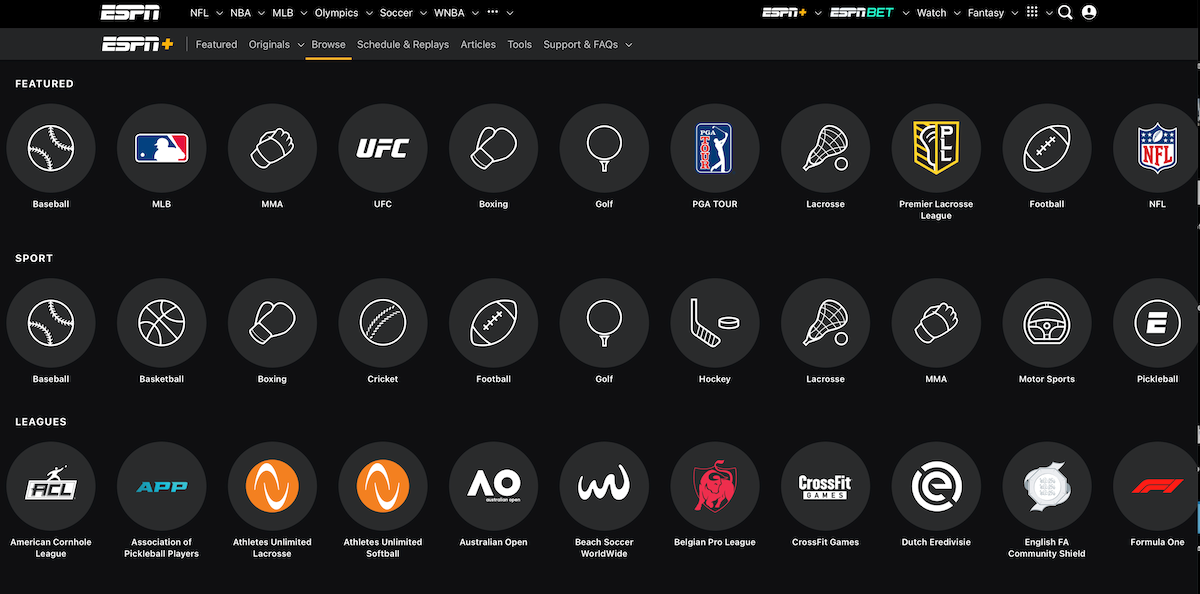Expand the Originals submenu arrow
The width and height of the screenshot is (1200, 594).
[x=301, y=45]
